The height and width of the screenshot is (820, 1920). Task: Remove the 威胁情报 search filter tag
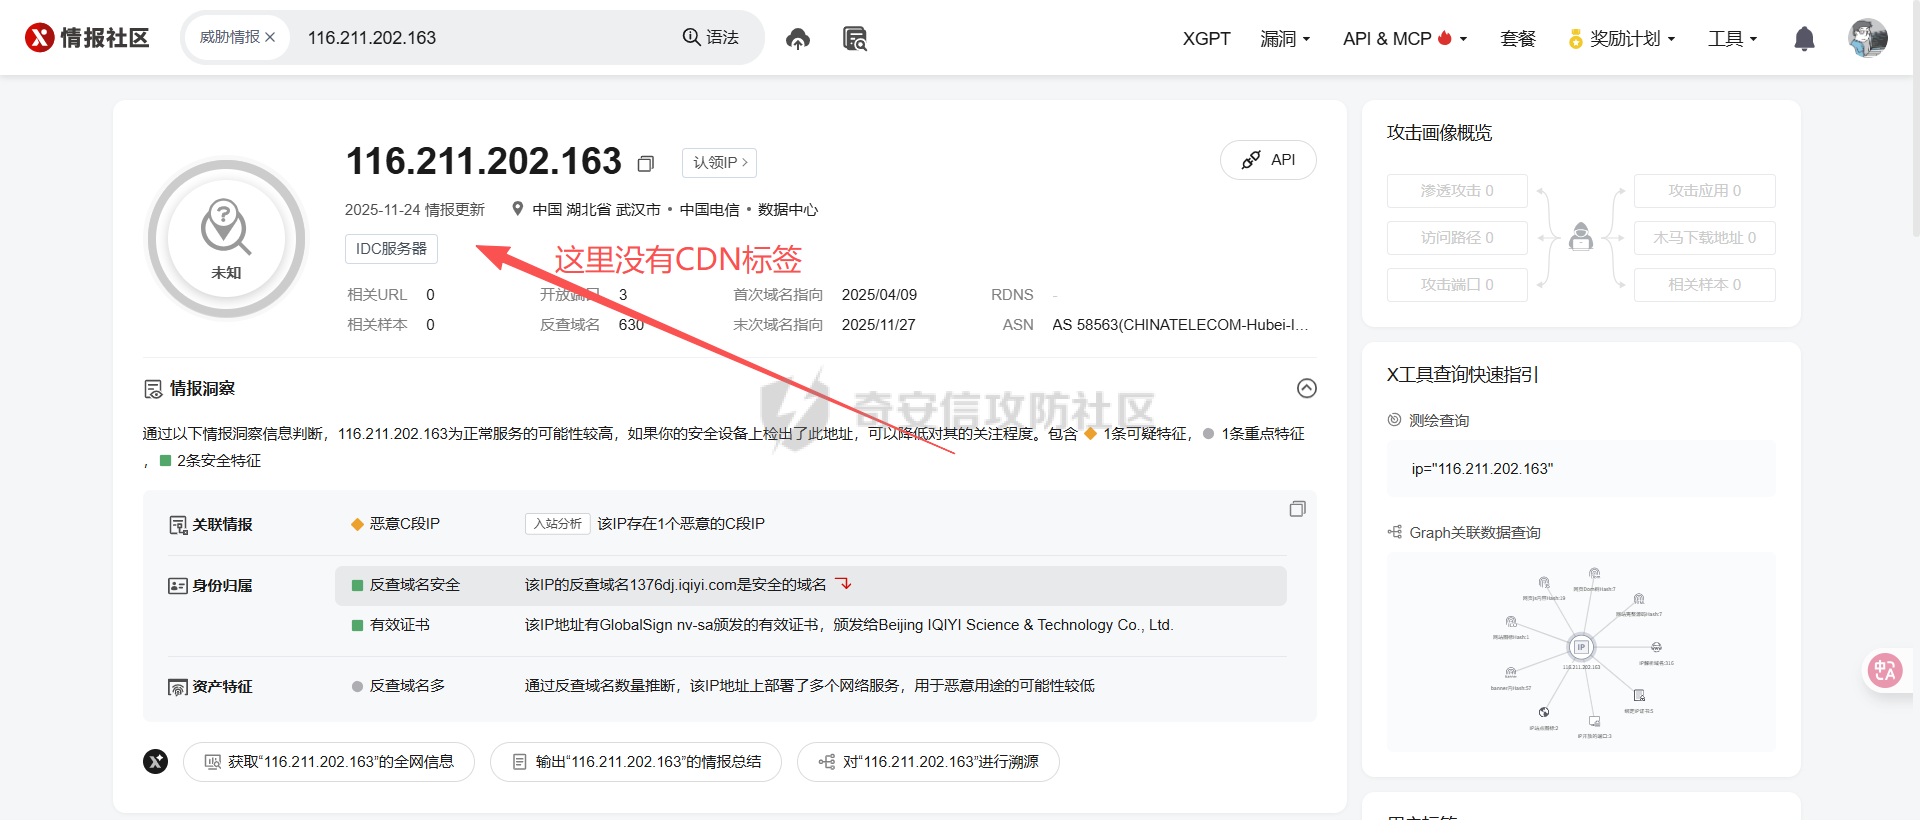[270, 38]
